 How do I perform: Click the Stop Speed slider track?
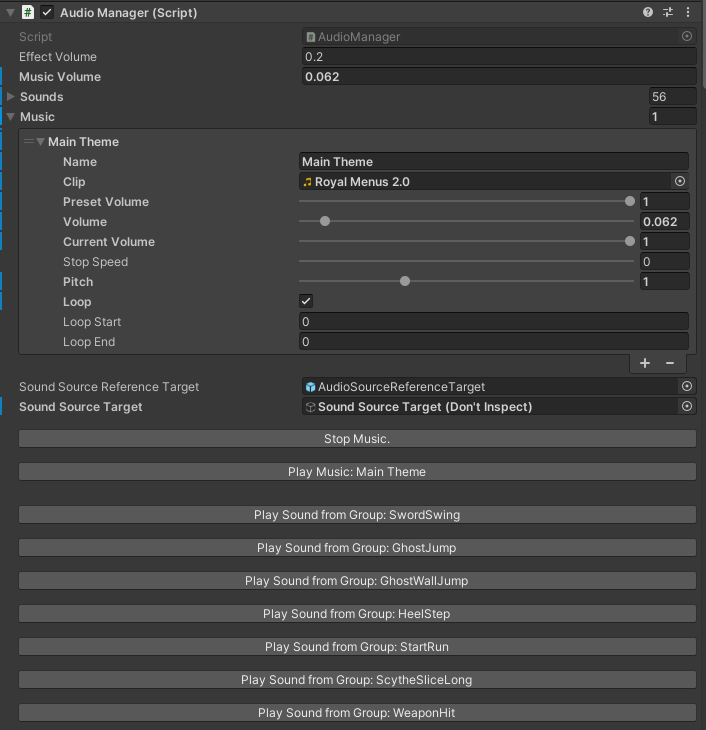coord(467,261)
